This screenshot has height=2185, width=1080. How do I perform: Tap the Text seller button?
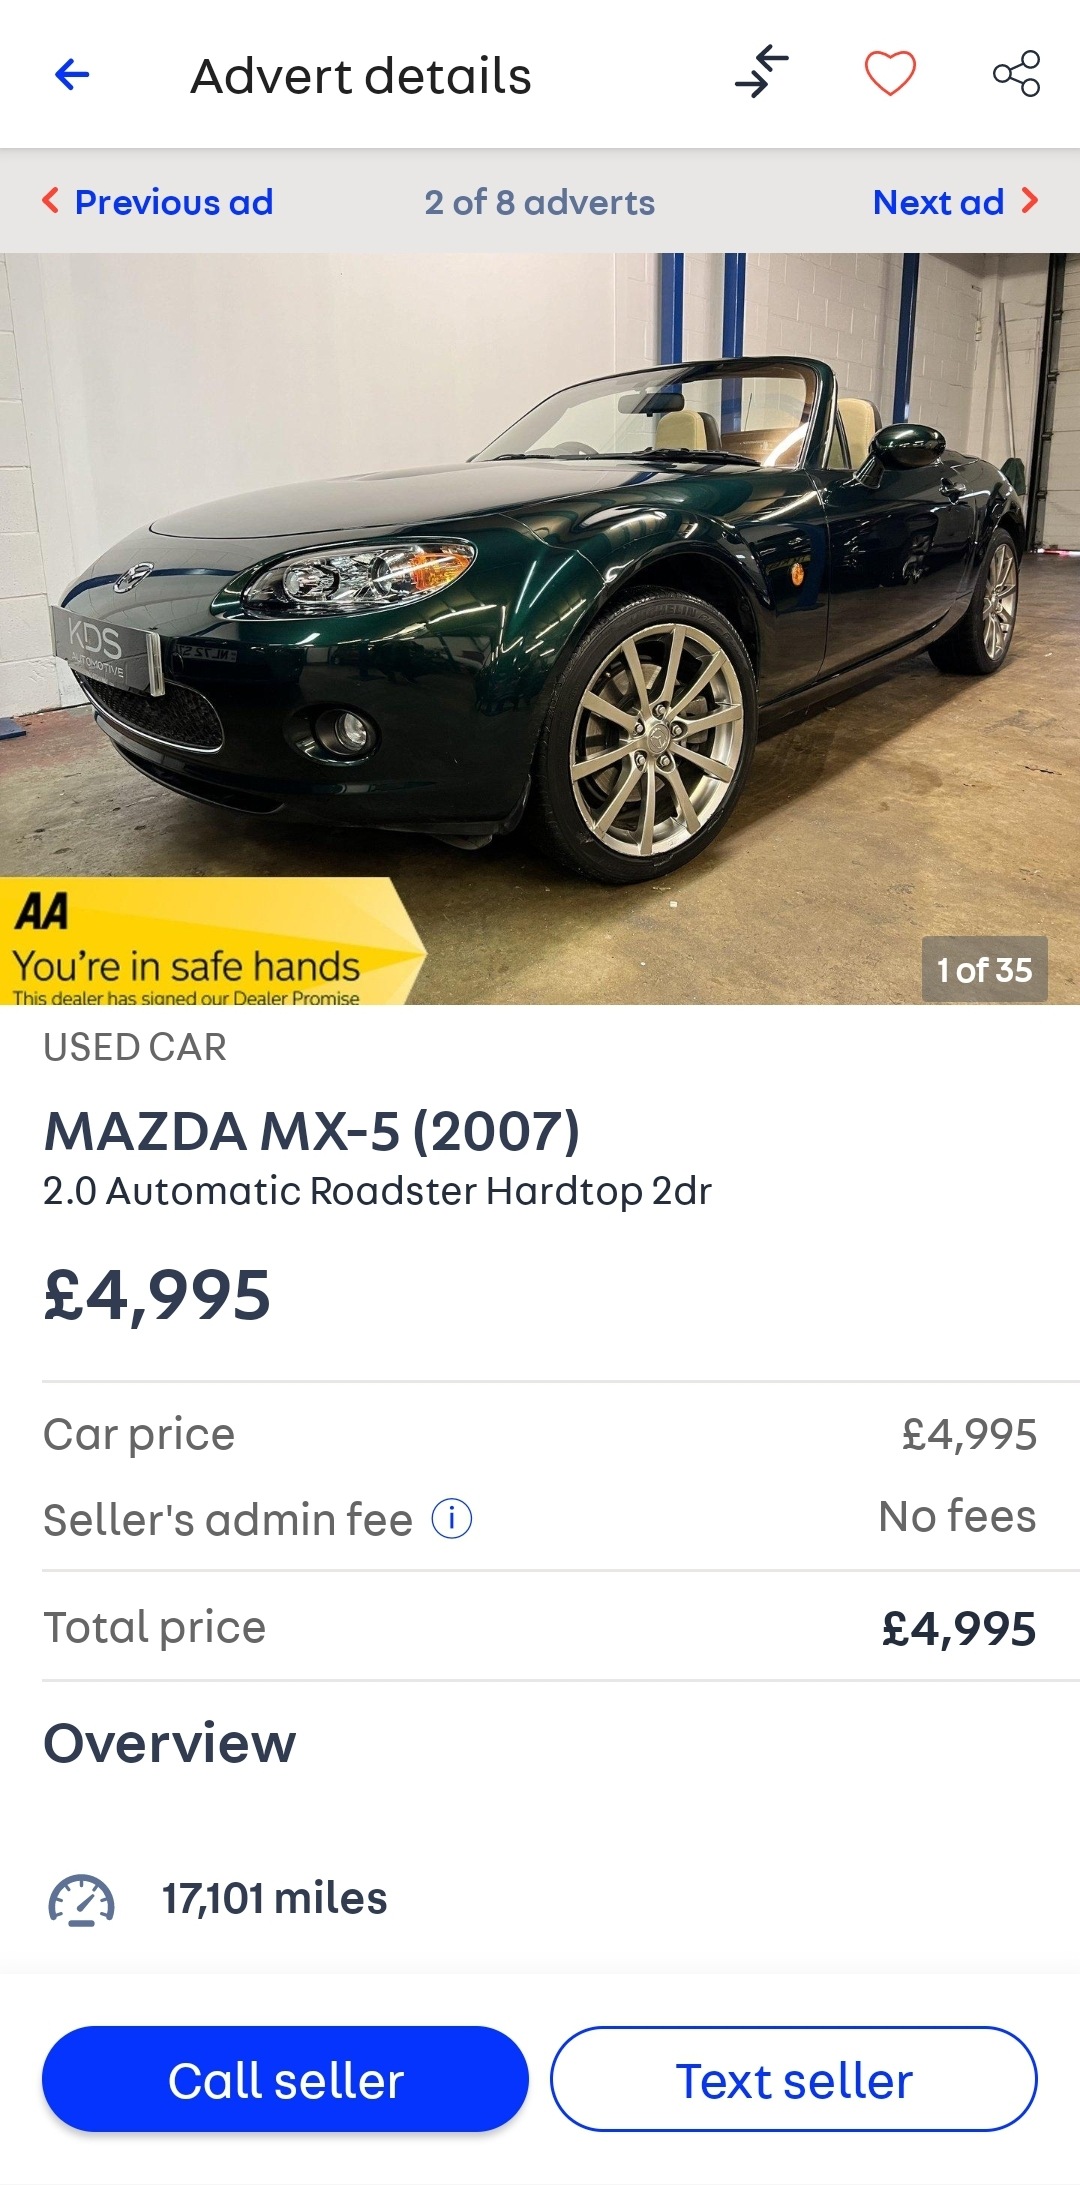click(x=794, y=2079)
